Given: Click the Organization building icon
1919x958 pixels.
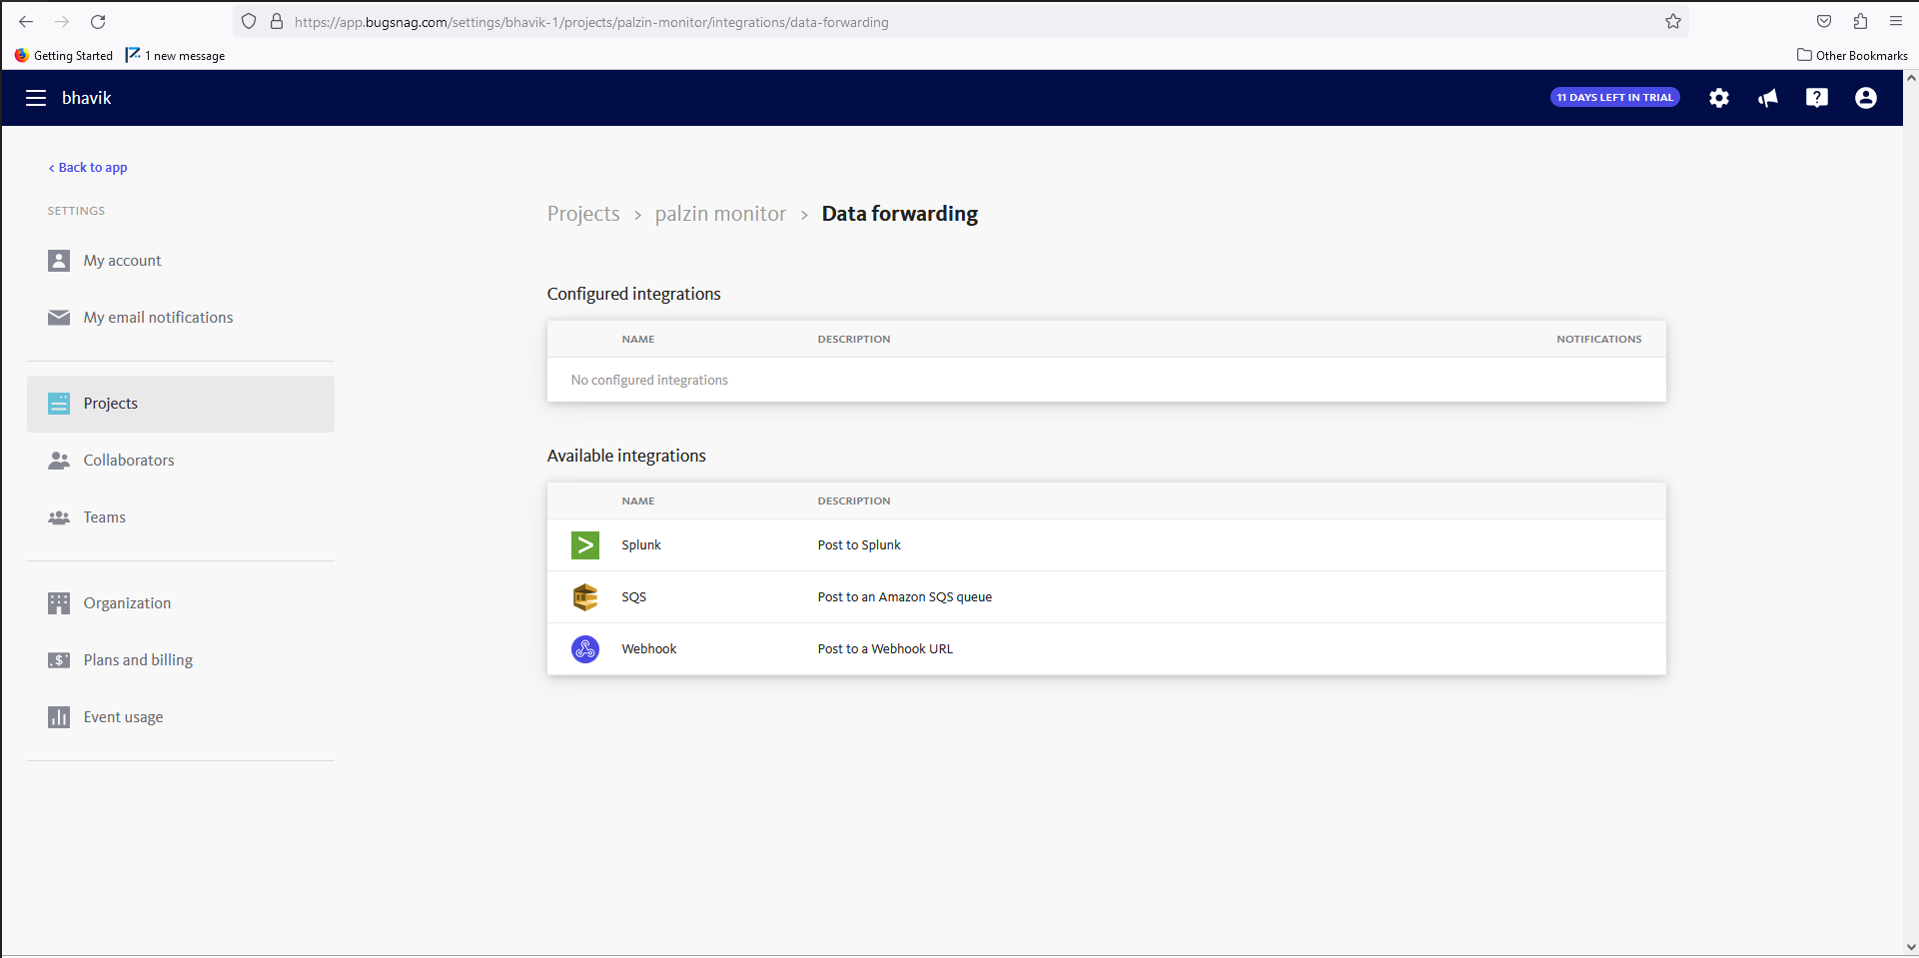Looking at the screenshot, I should 59,603.
